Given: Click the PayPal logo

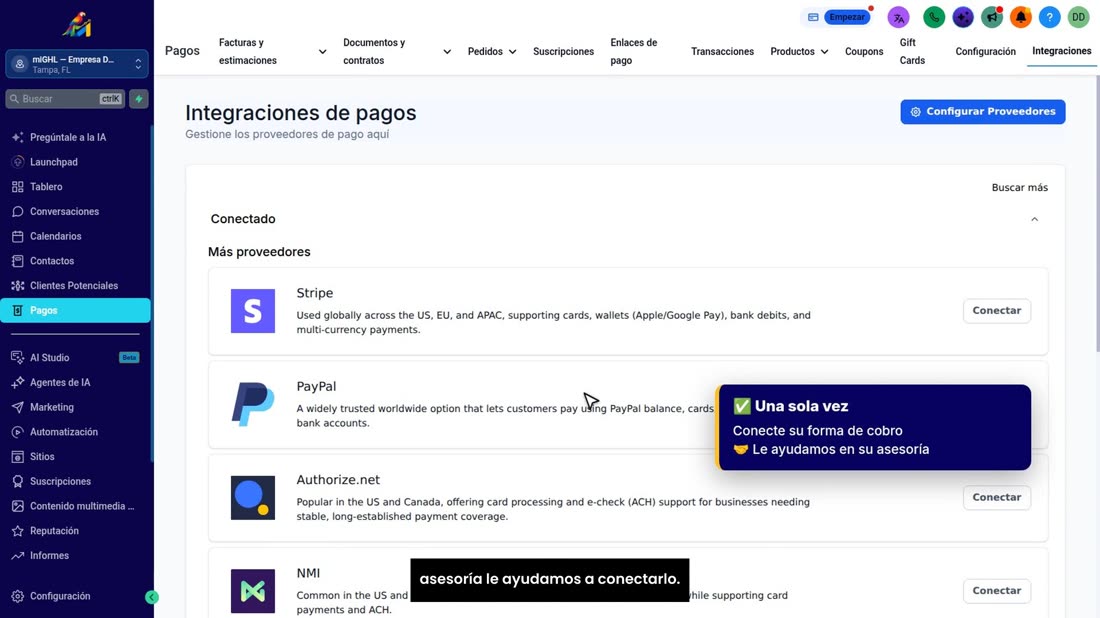Looking at the screenshot, I should coord(253,404).
